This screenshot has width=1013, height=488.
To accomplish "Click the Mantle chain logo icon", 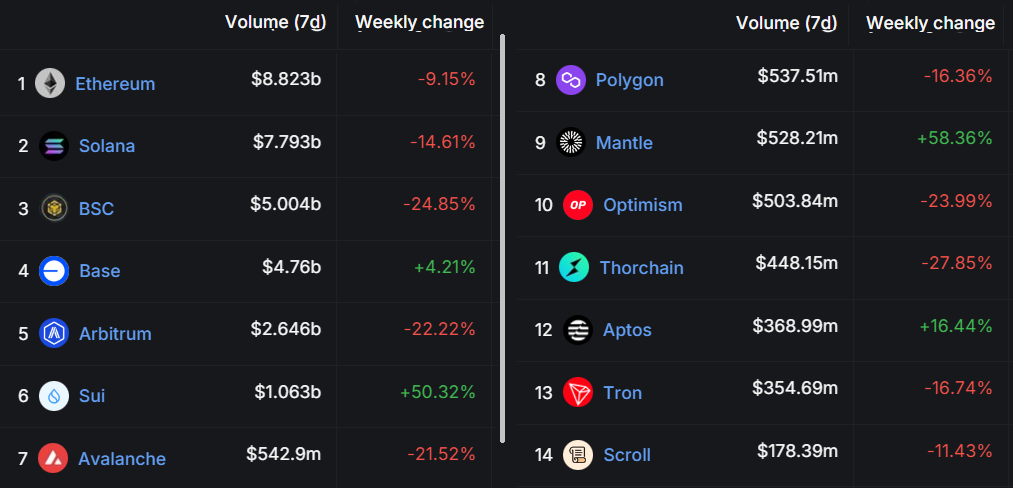I will click(570, 143).
